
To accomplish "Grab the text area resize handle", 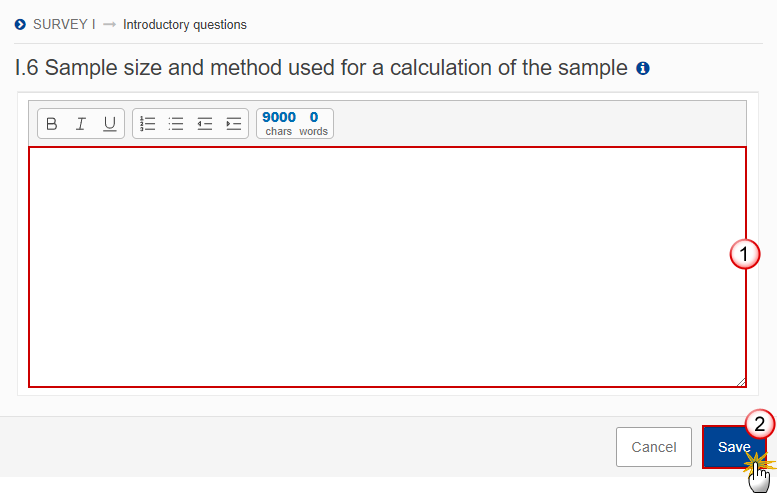I will tap(741, 382).
